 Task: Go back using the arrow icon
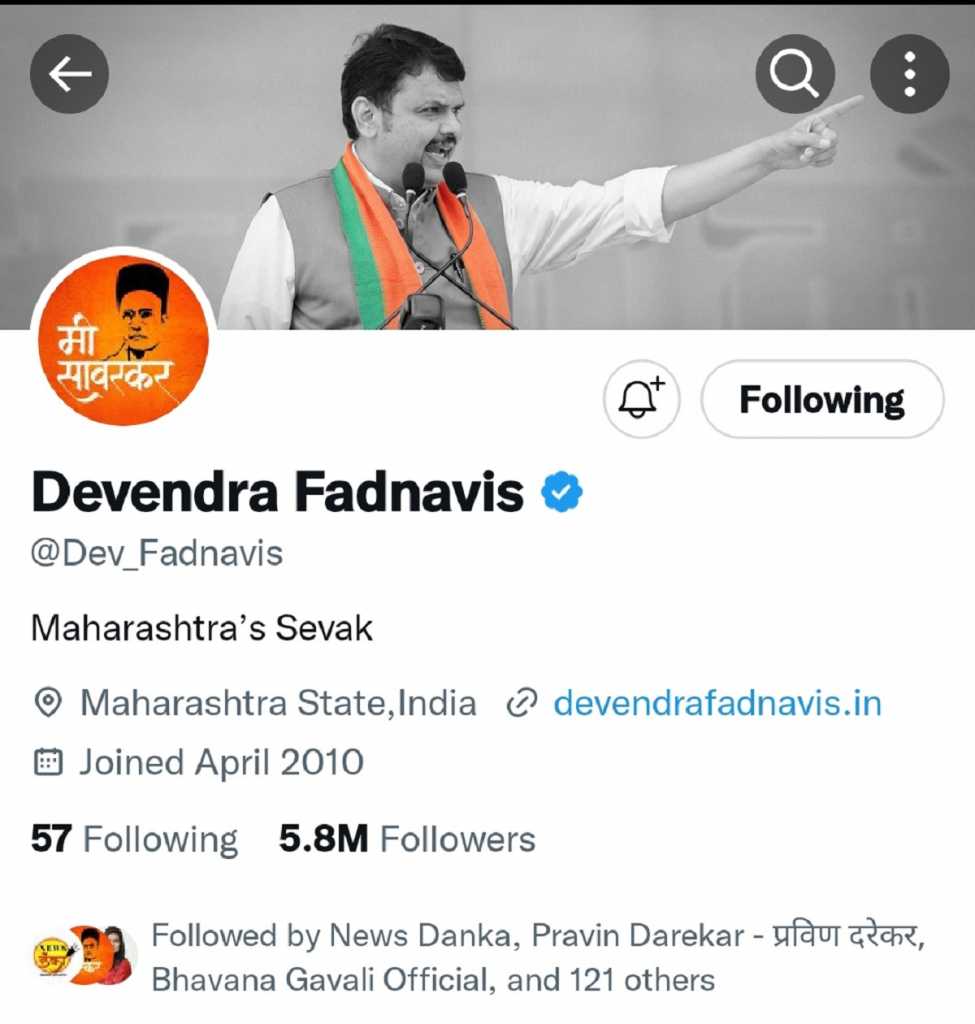[69, 74]
